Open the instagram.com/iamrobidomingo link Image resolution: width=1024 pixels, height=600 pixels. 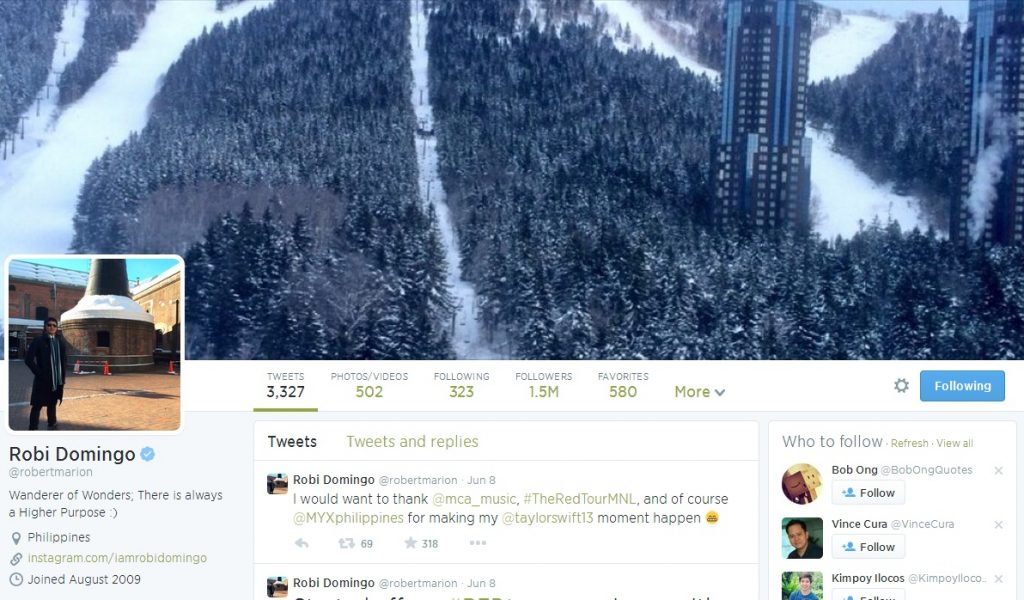click(117, 558)
